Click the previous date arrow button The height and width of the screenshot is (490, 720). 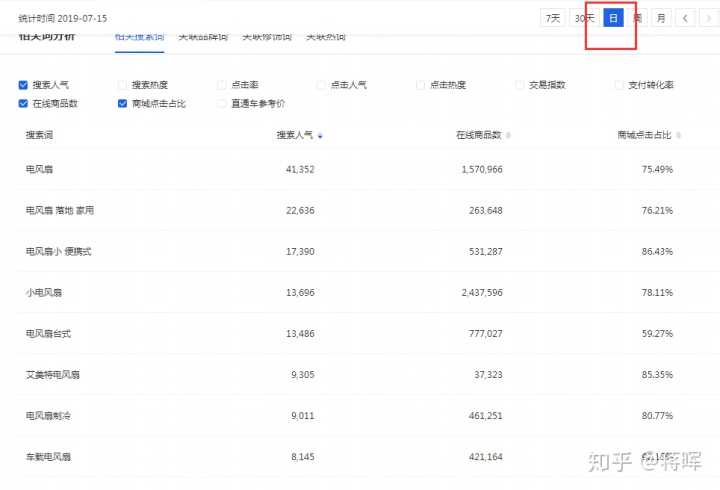[685, 18]
